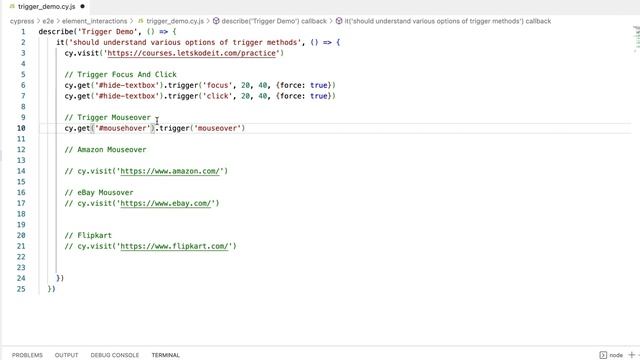Click line number 1 in the gutter
Screen dimensions: 640x360
(x=23, y=31)
